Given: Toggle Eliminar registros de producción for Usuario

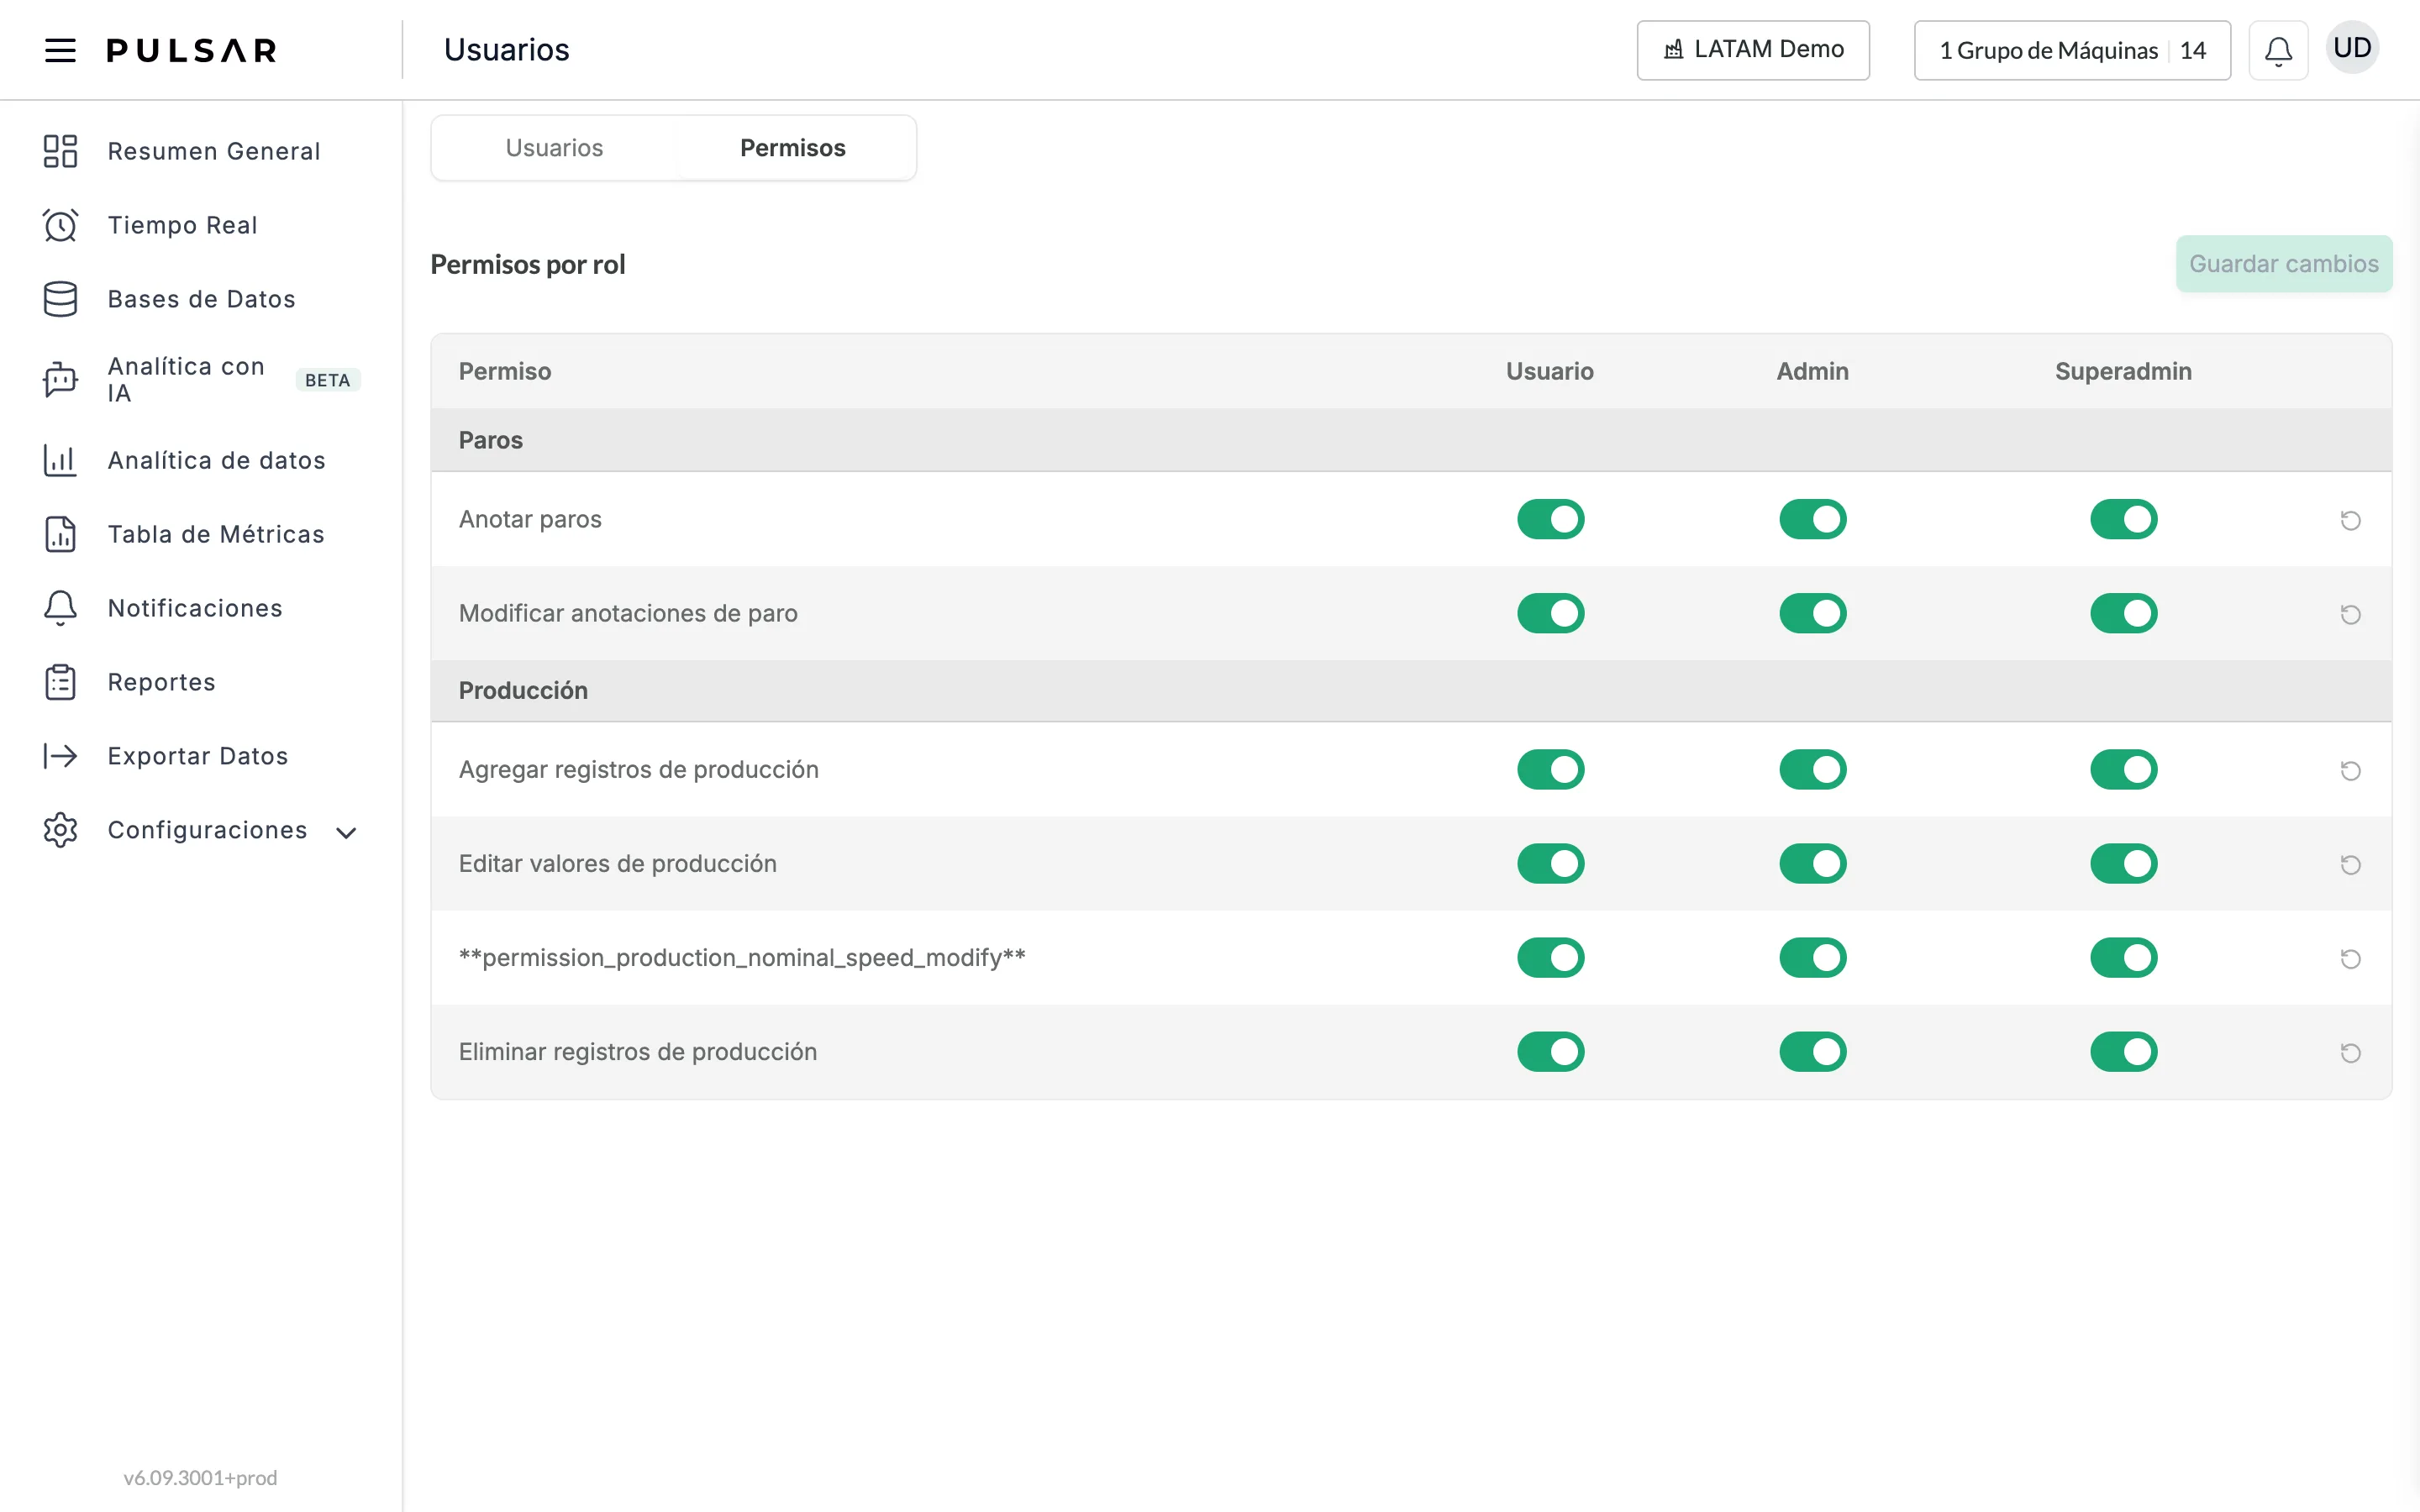Looking at the screenshot, I should 1550,1051.
